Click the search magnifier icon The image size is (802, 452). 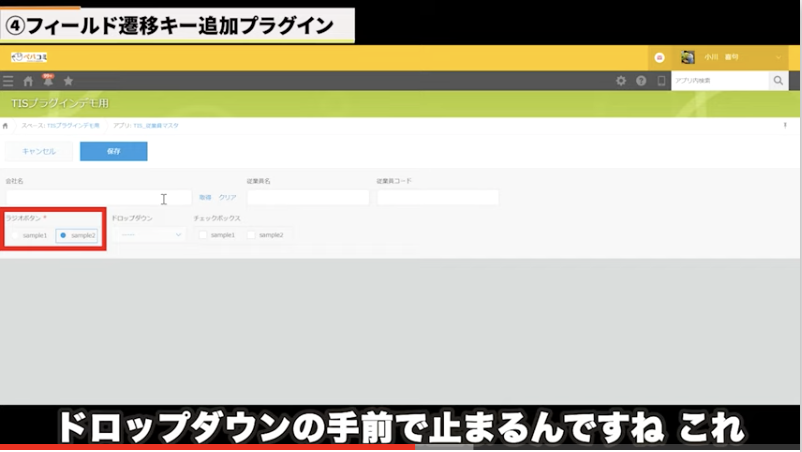point(779,81)
